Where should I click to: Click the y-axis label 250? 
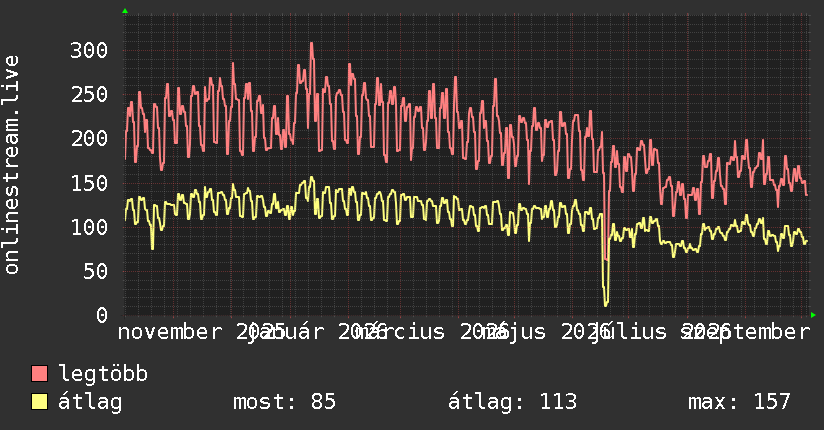coord(89,95)
